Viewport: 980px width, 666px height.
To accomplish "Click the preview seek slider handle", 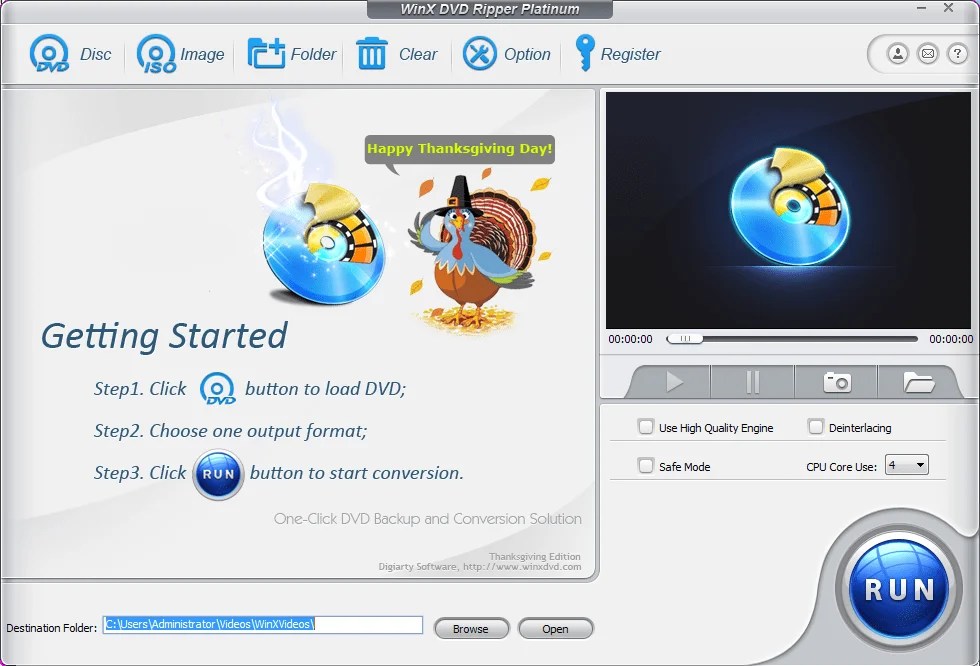I will (x=684, y=339).
